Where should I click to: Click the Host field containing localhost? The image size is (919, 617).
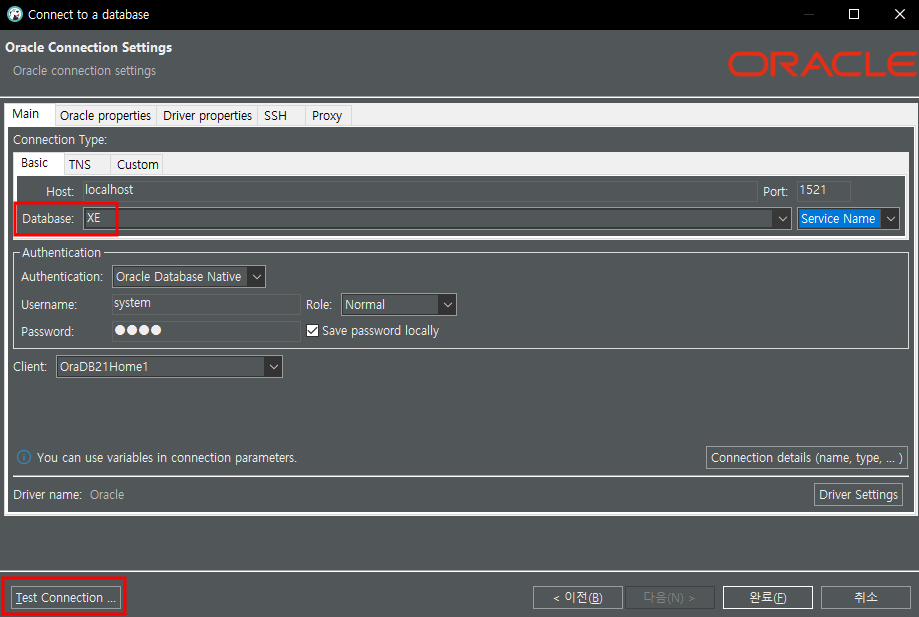[x=420, y=191]
